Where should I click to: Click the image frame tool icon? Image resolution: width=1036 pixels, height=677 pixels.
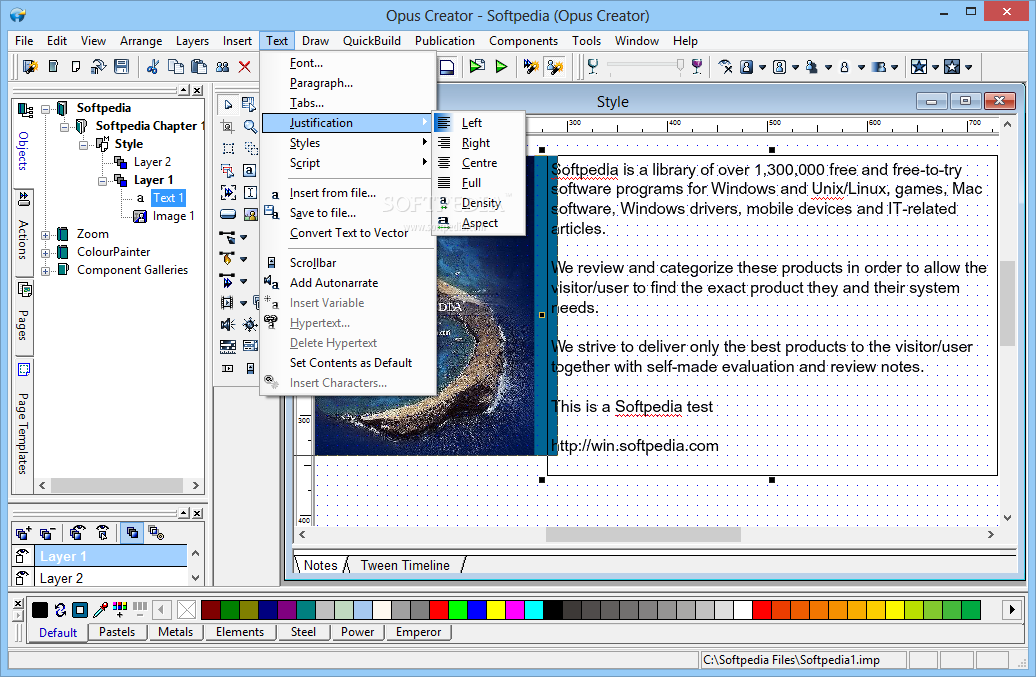pos(250,214)
